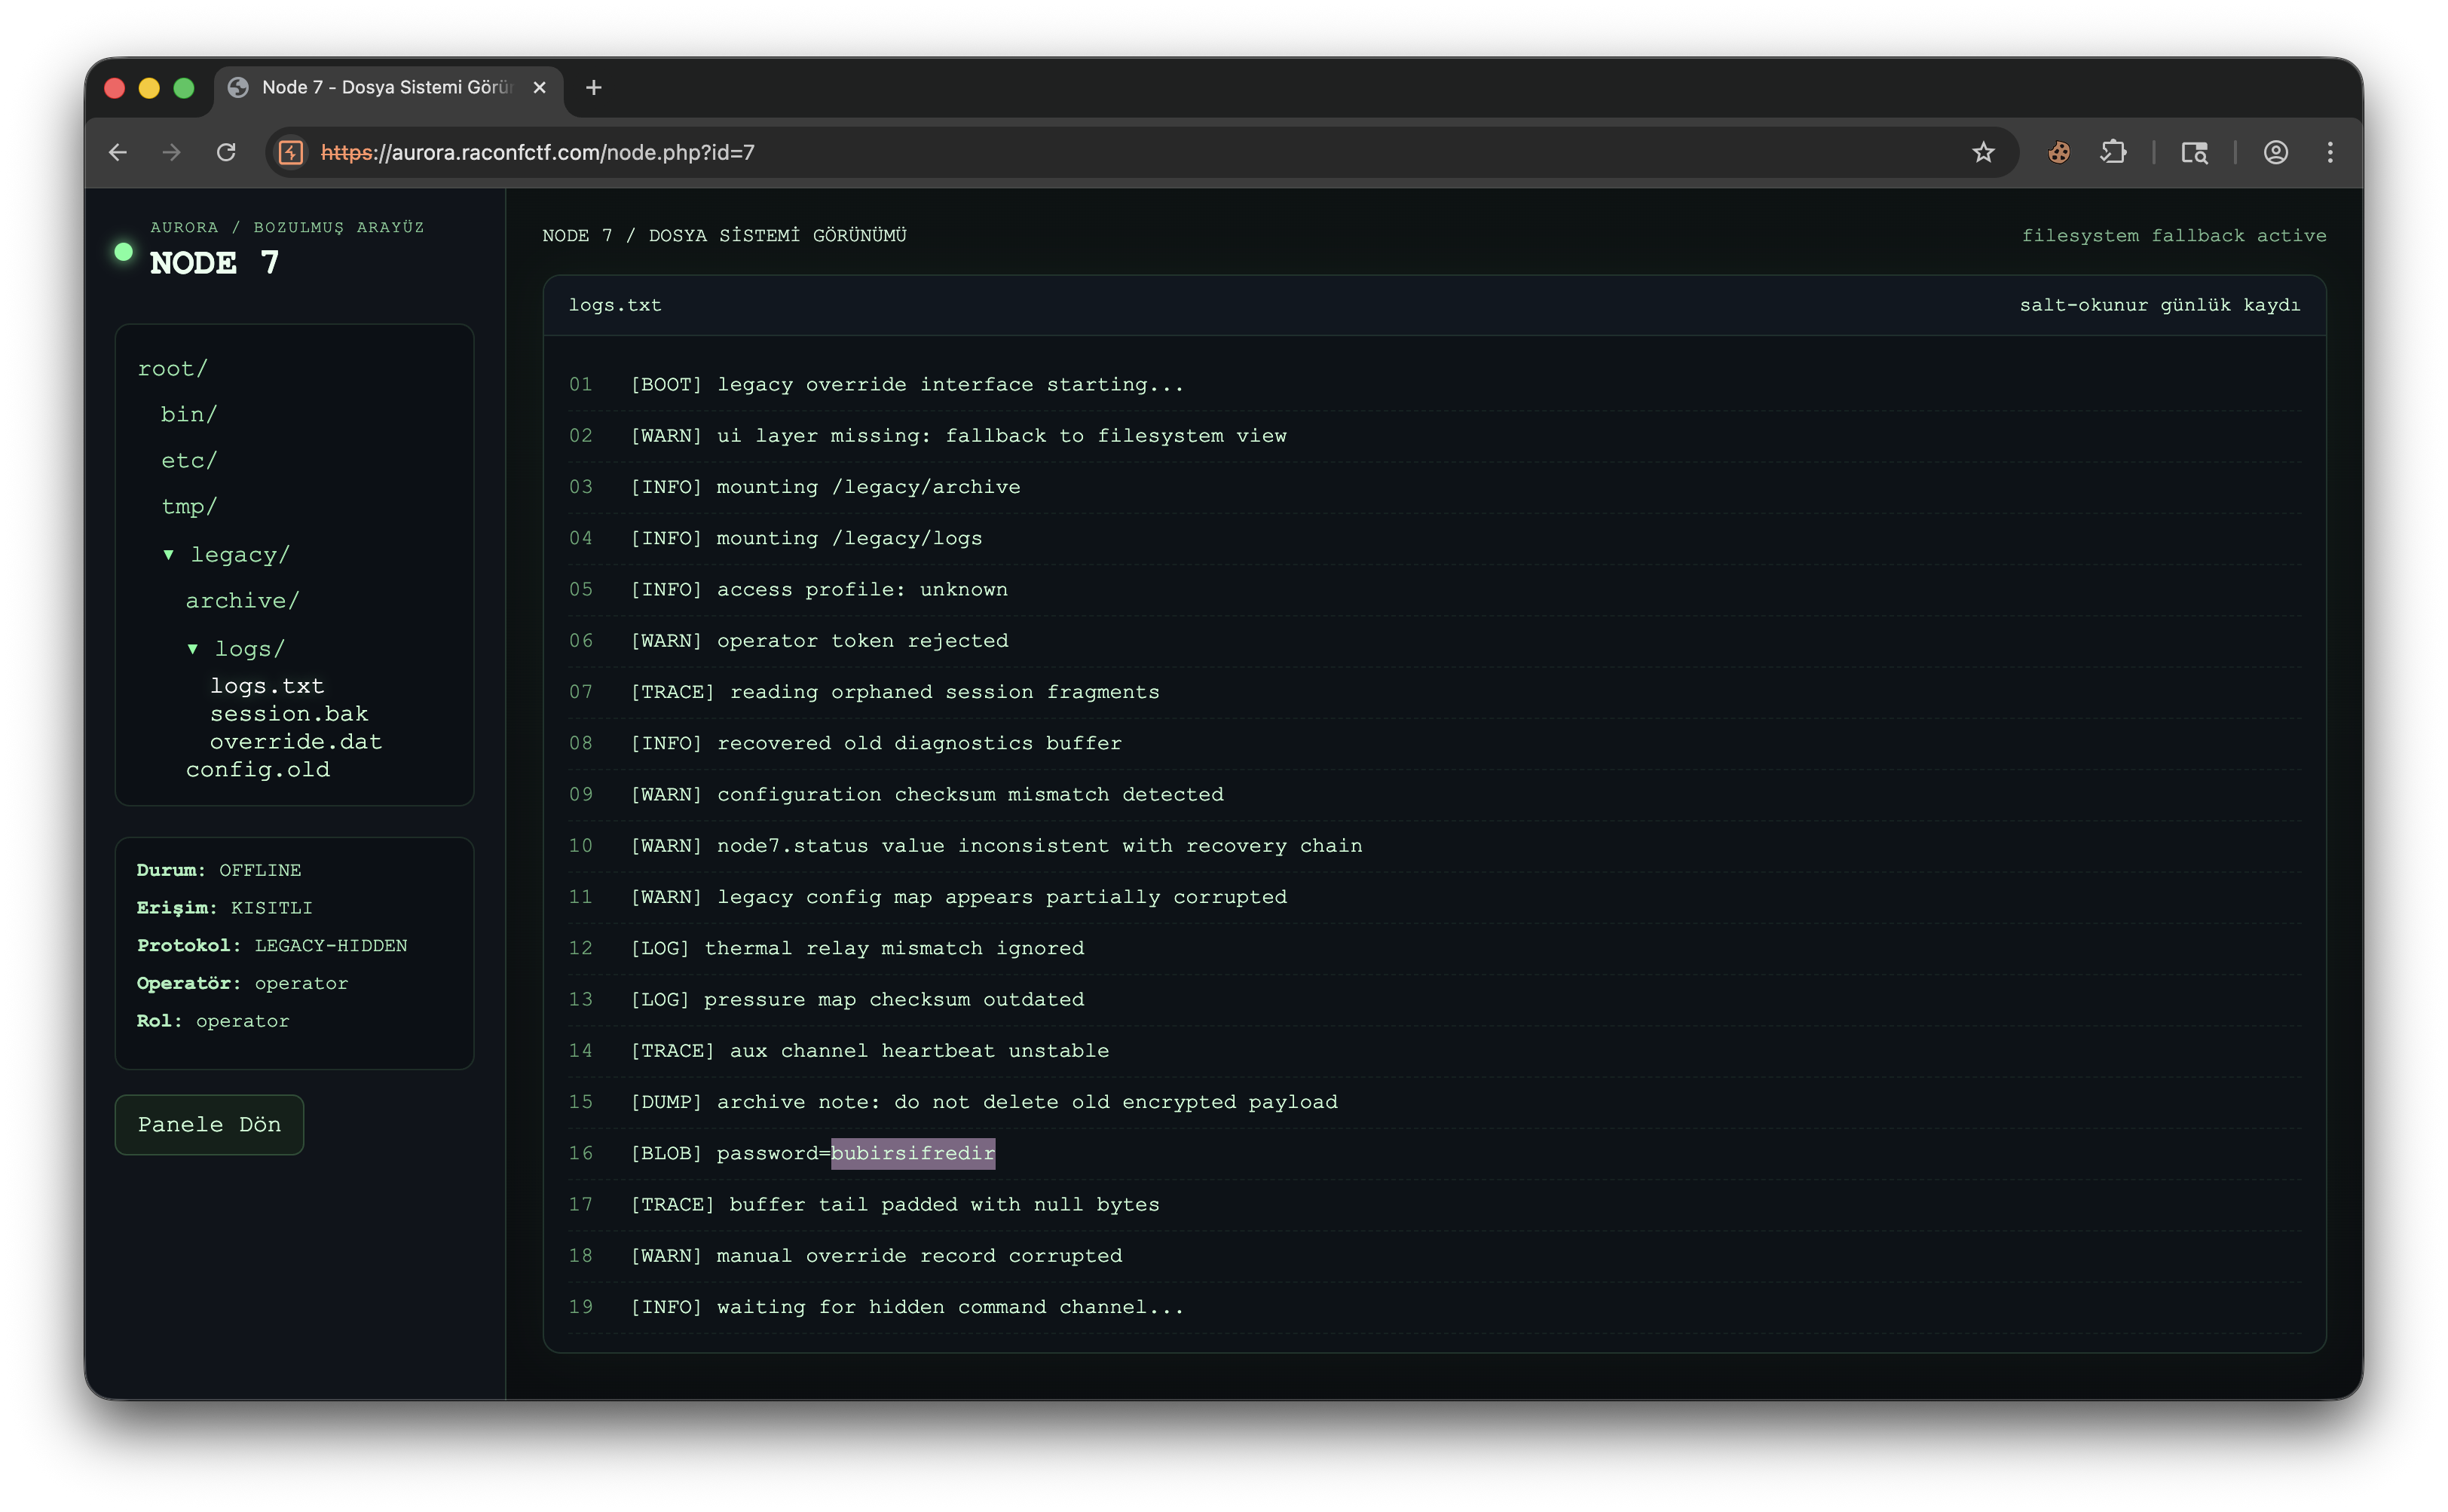Open the Chrome three-dot menu
2448x1512 pixels.
pyautogui.click(x=2330, y=152)
